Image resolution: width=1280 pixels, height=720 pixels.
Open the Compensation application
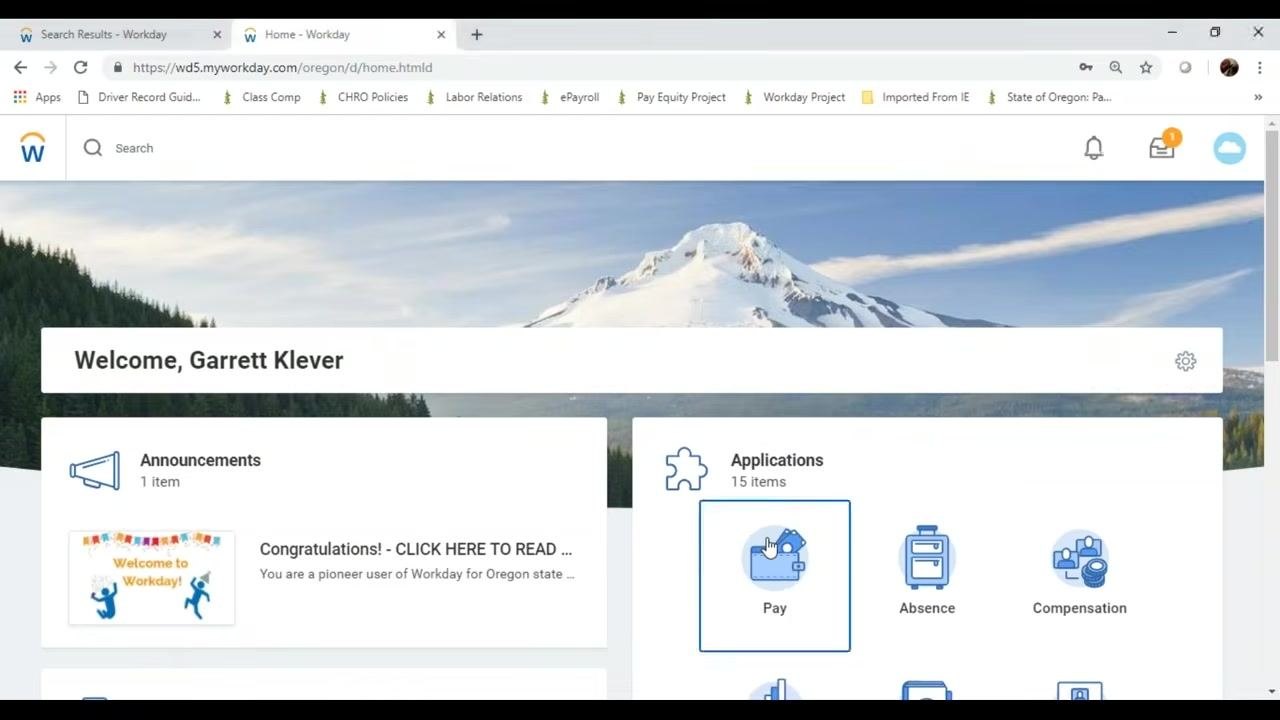coord(1080,572)
